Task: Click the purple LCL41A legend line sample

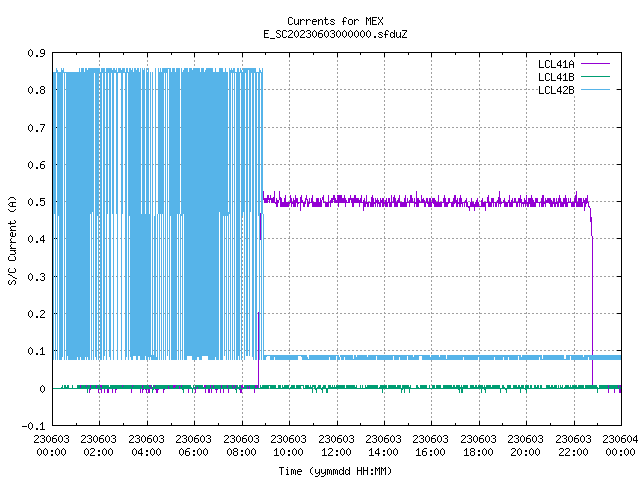Action: [595, 64]
